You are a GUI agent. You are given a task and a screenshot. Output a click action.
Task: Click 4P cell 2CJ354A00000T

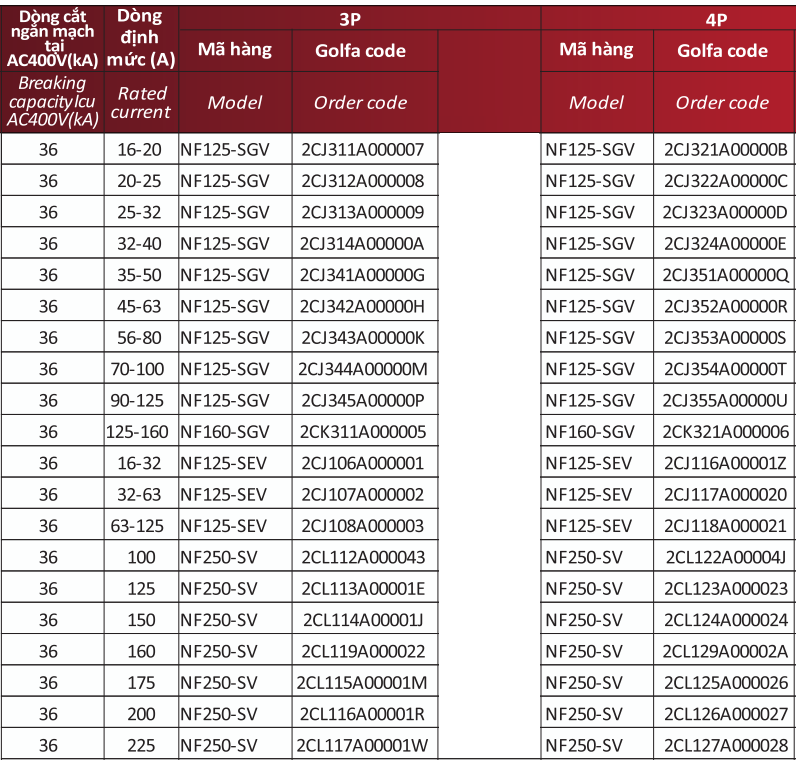(x=725, y=369)
